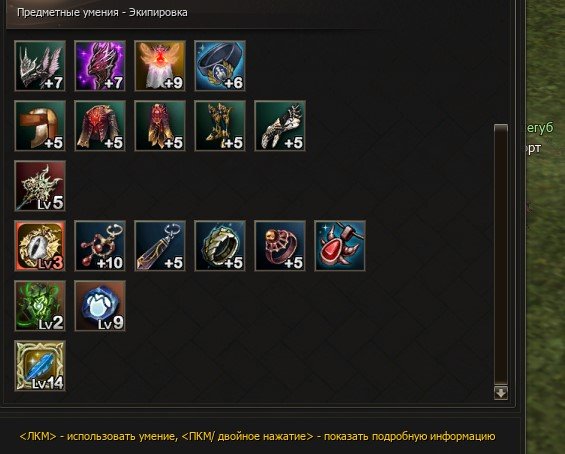565x454 pixels.
Task: Select the red leg armor +5 icon
Action: pos(160,126)
